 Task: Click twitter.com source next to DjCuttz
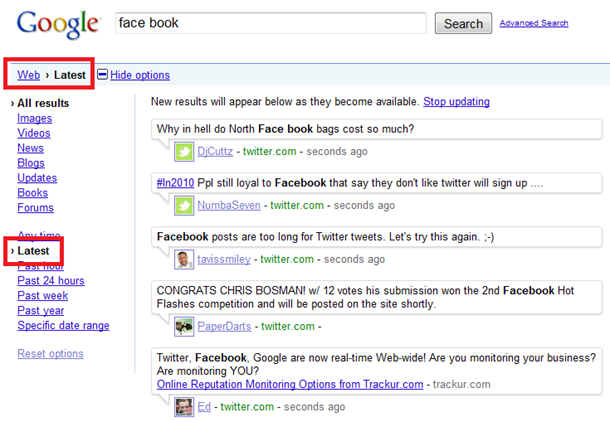[270, 151]
